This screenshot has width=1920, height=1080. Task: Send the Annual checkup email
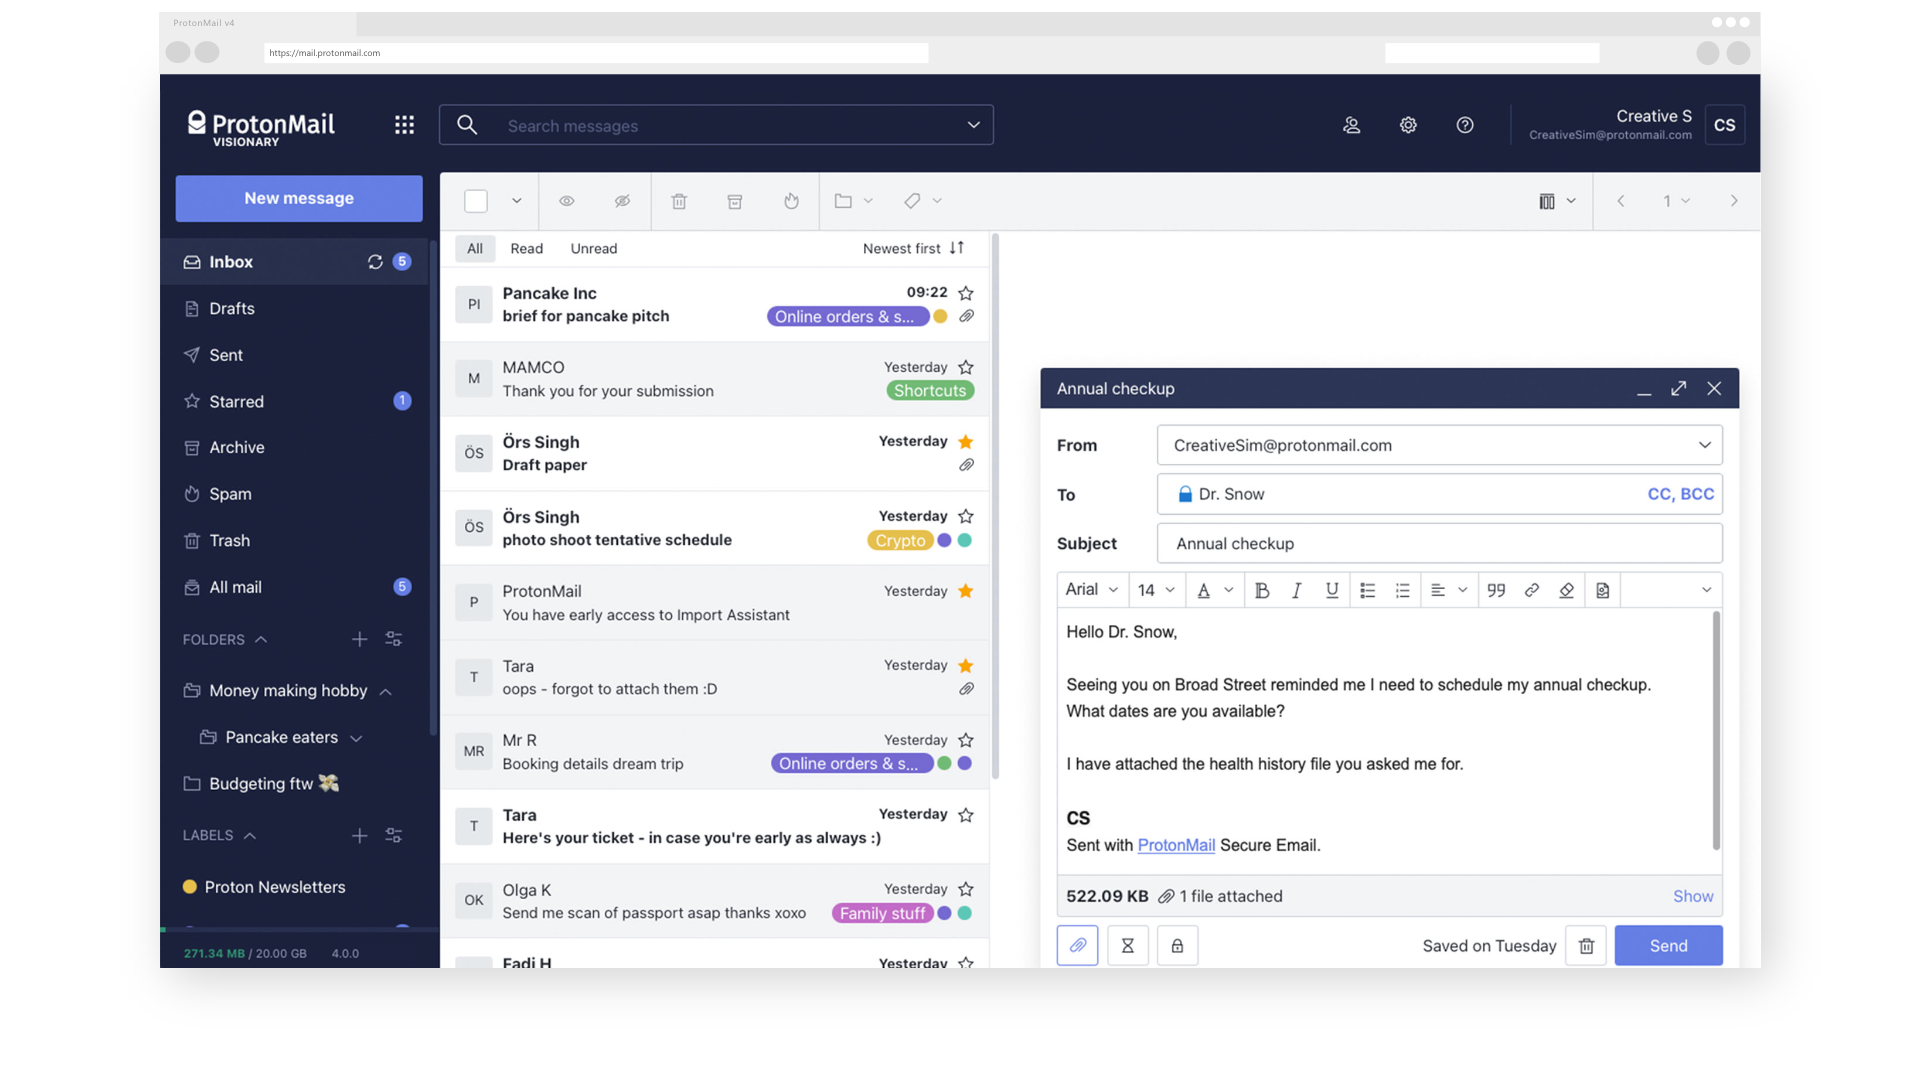1668,945
